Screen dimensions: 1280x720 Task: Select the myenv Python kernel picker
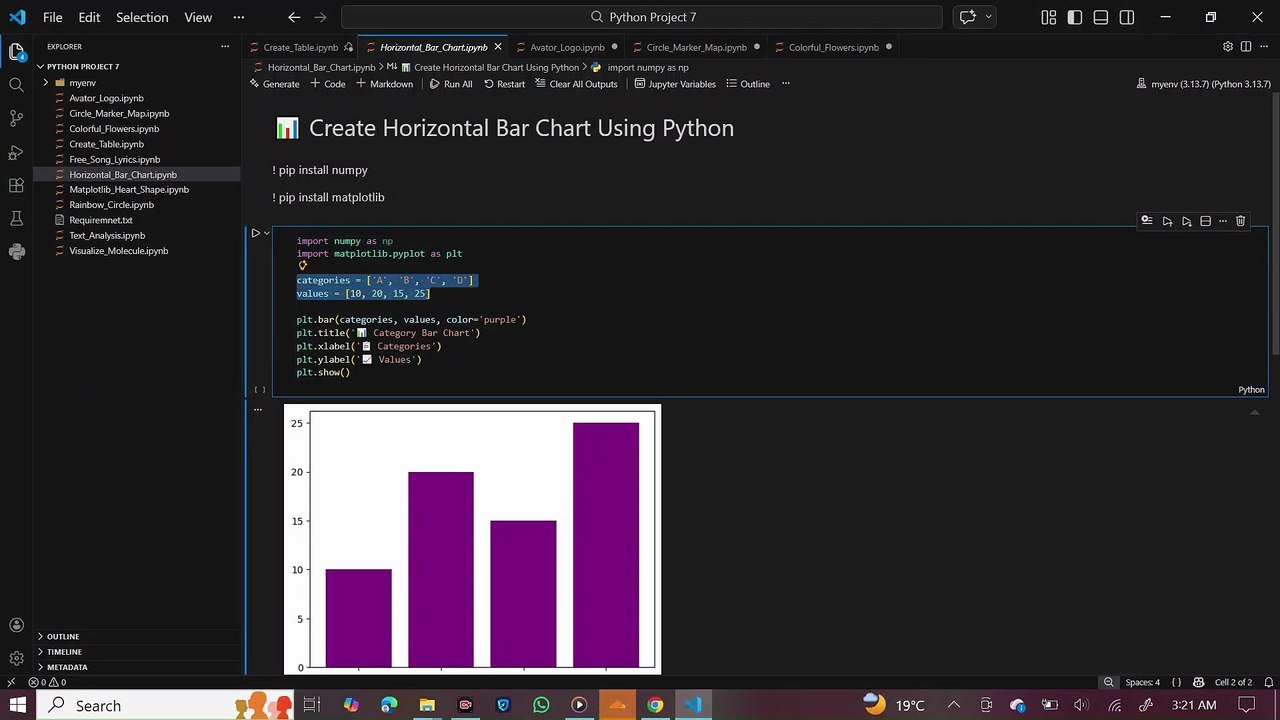pyautogui.click(x=1203, y=84)
